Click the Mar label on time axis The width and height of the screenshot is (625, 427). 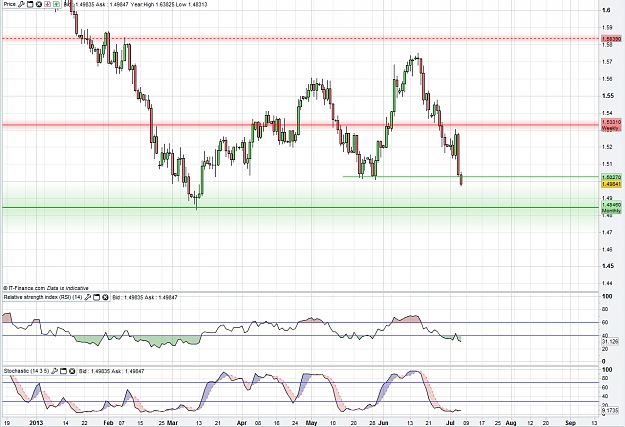coord(173,423)
